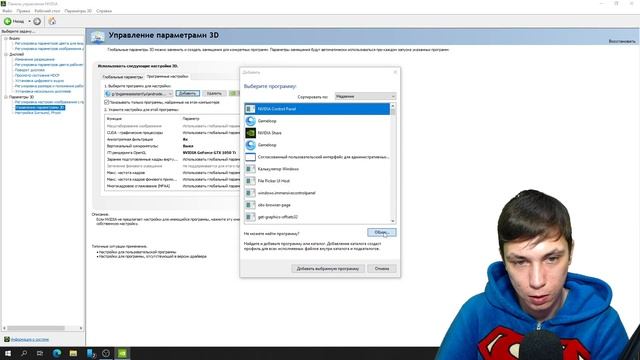Select Gameloop entry between NVIDIA Control Panel and NVIDIA Share

click(317, 121)
